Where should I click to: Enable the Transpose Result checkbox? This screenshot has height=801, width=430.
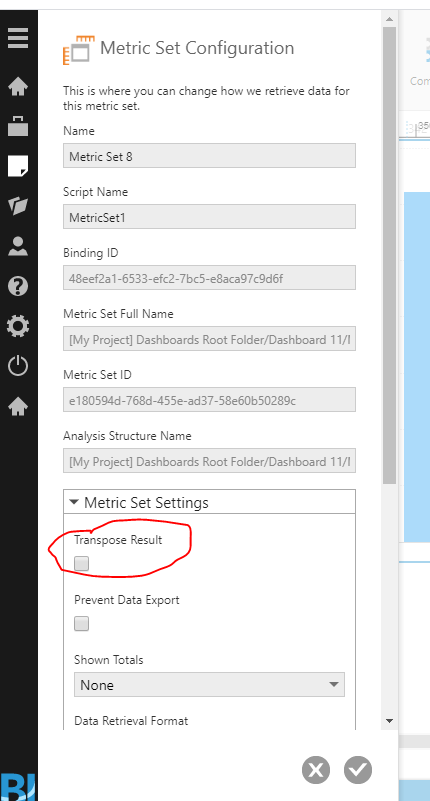(81, 563)
